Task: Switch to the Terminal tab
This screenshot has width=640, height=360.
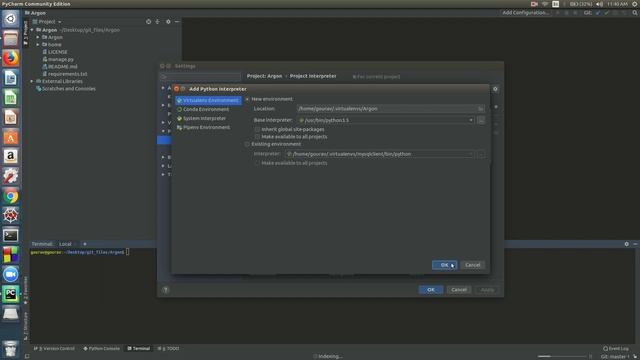Action: [139, 349]
